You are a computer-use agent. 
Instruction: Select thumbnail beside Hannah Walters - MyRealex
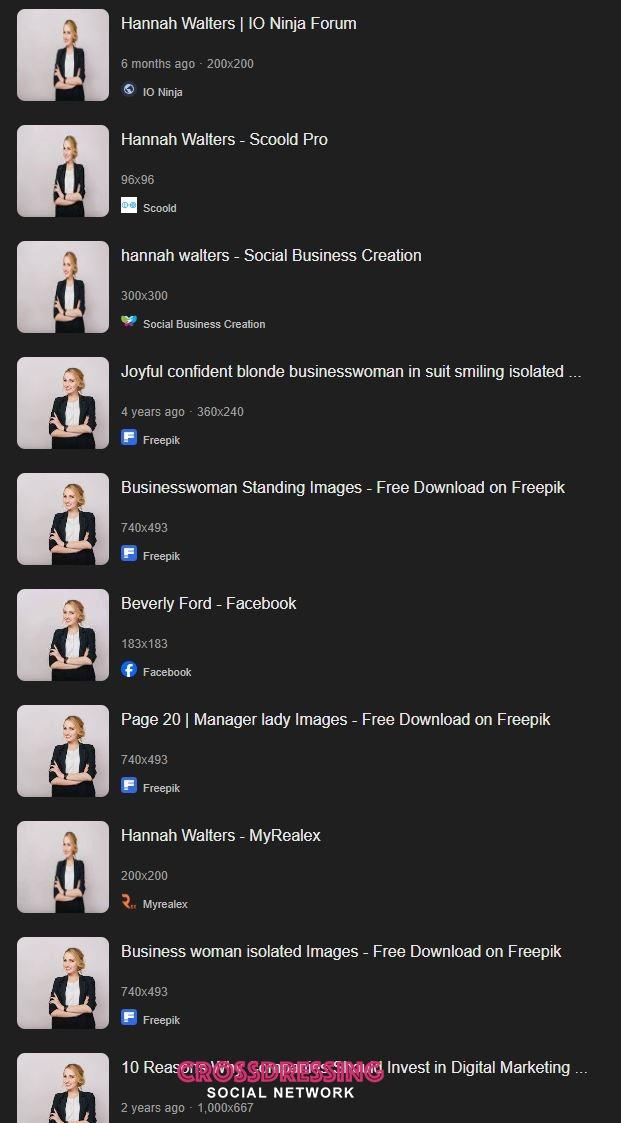click(x=63, y=867)
